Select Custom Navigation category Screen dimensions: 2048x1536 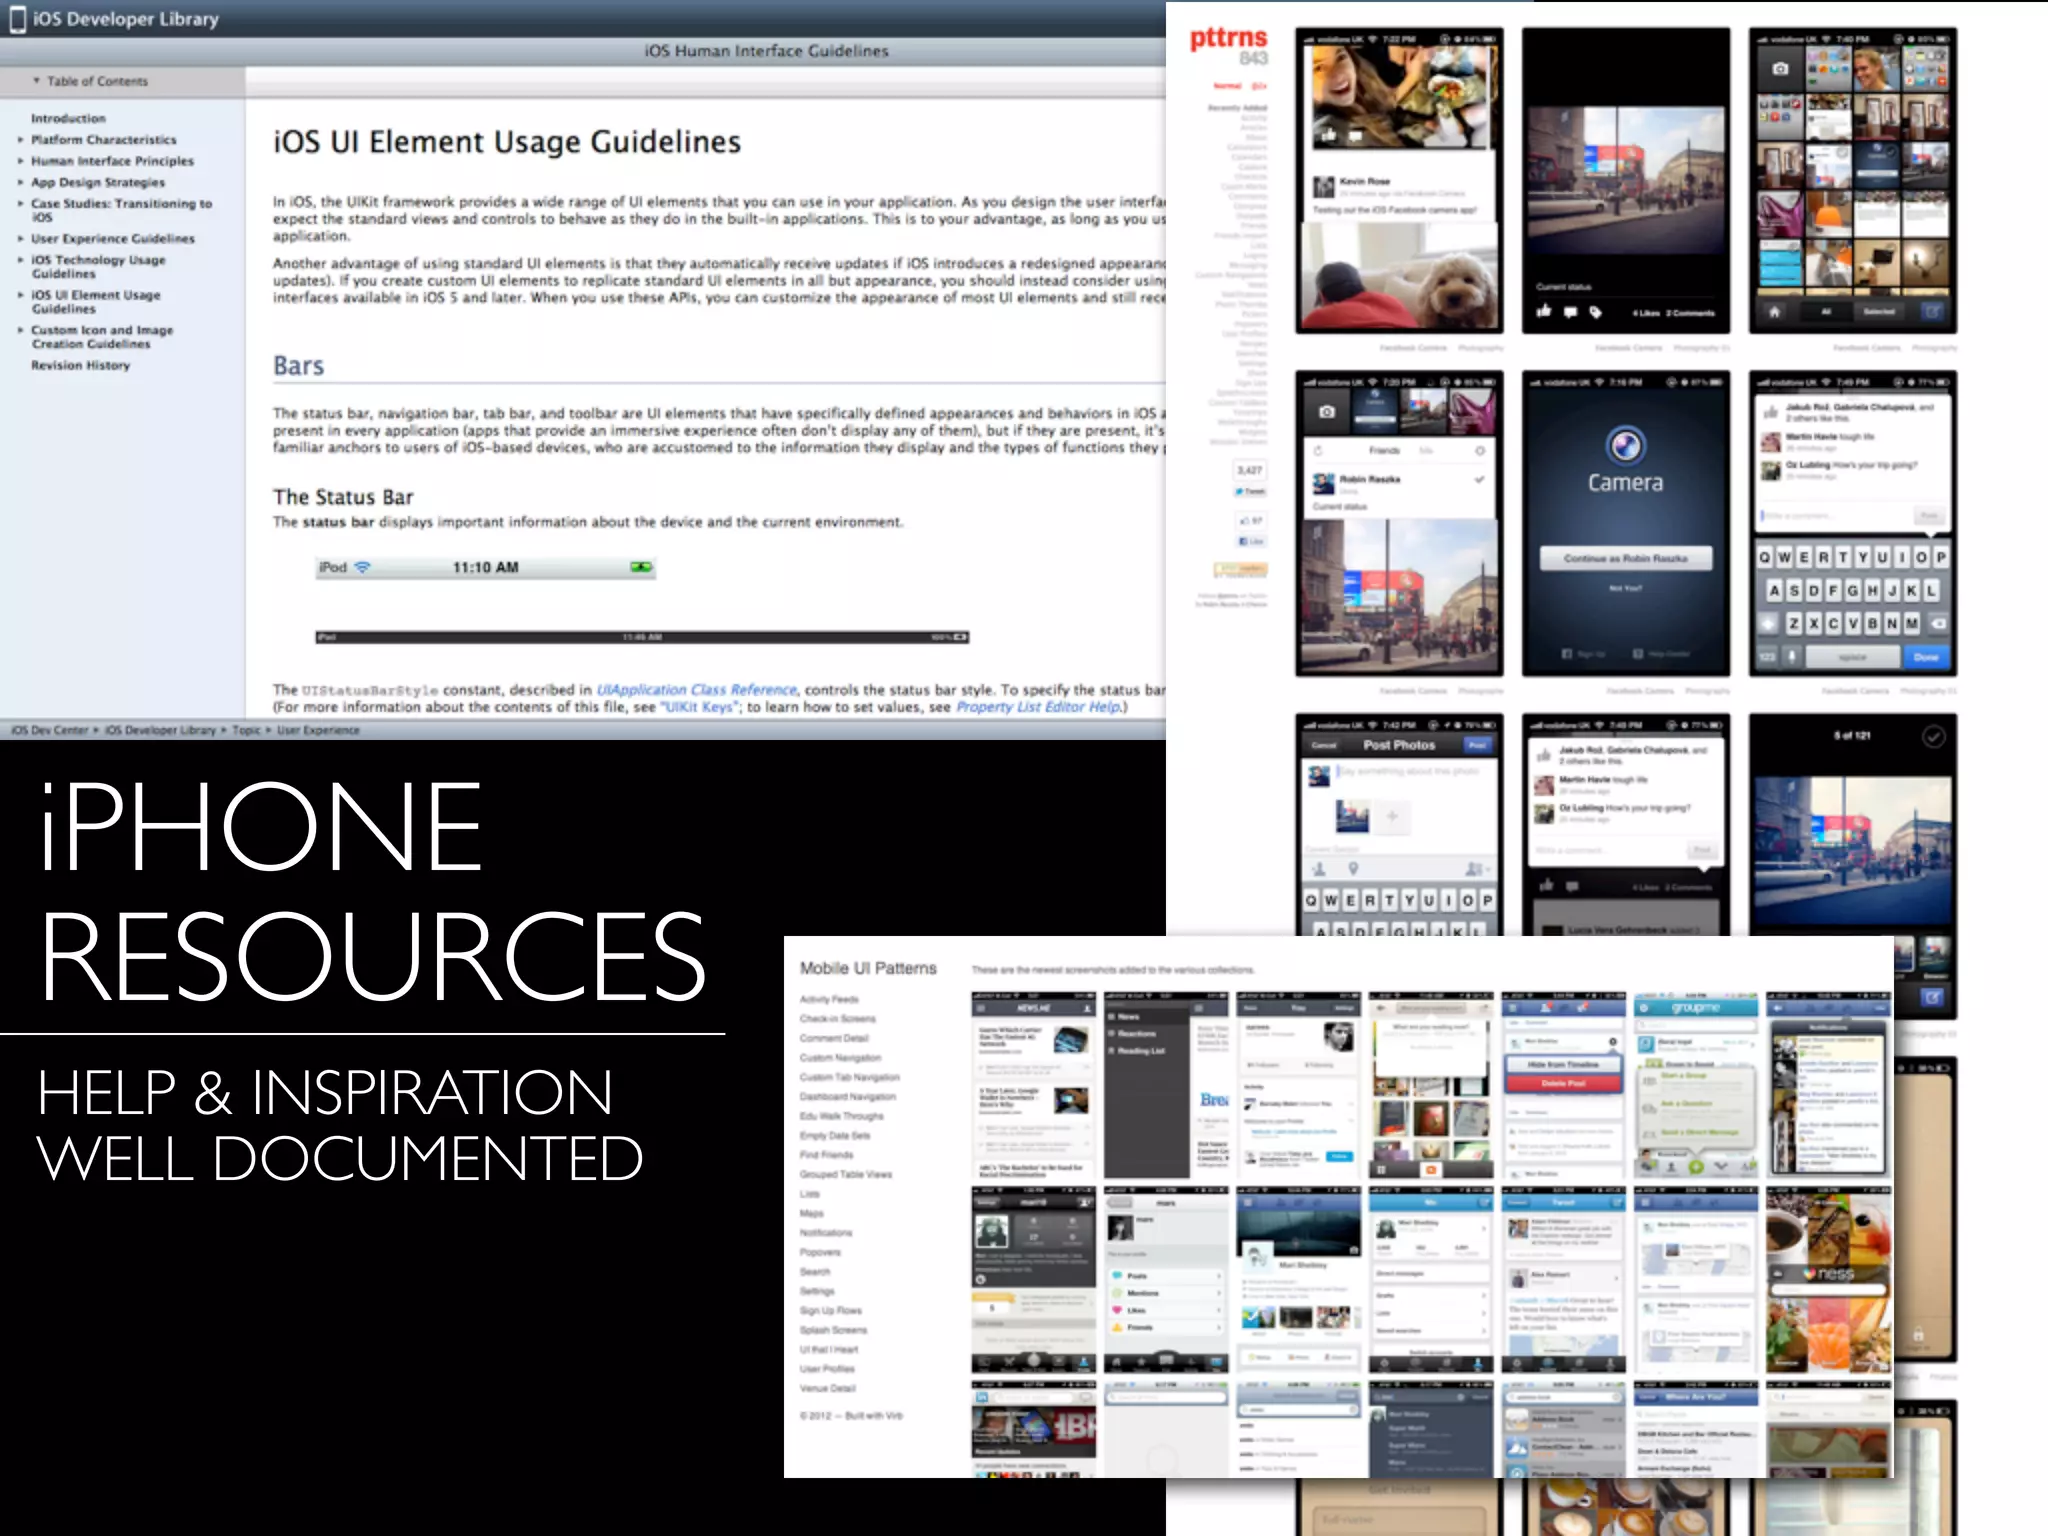coord(841,1058)
